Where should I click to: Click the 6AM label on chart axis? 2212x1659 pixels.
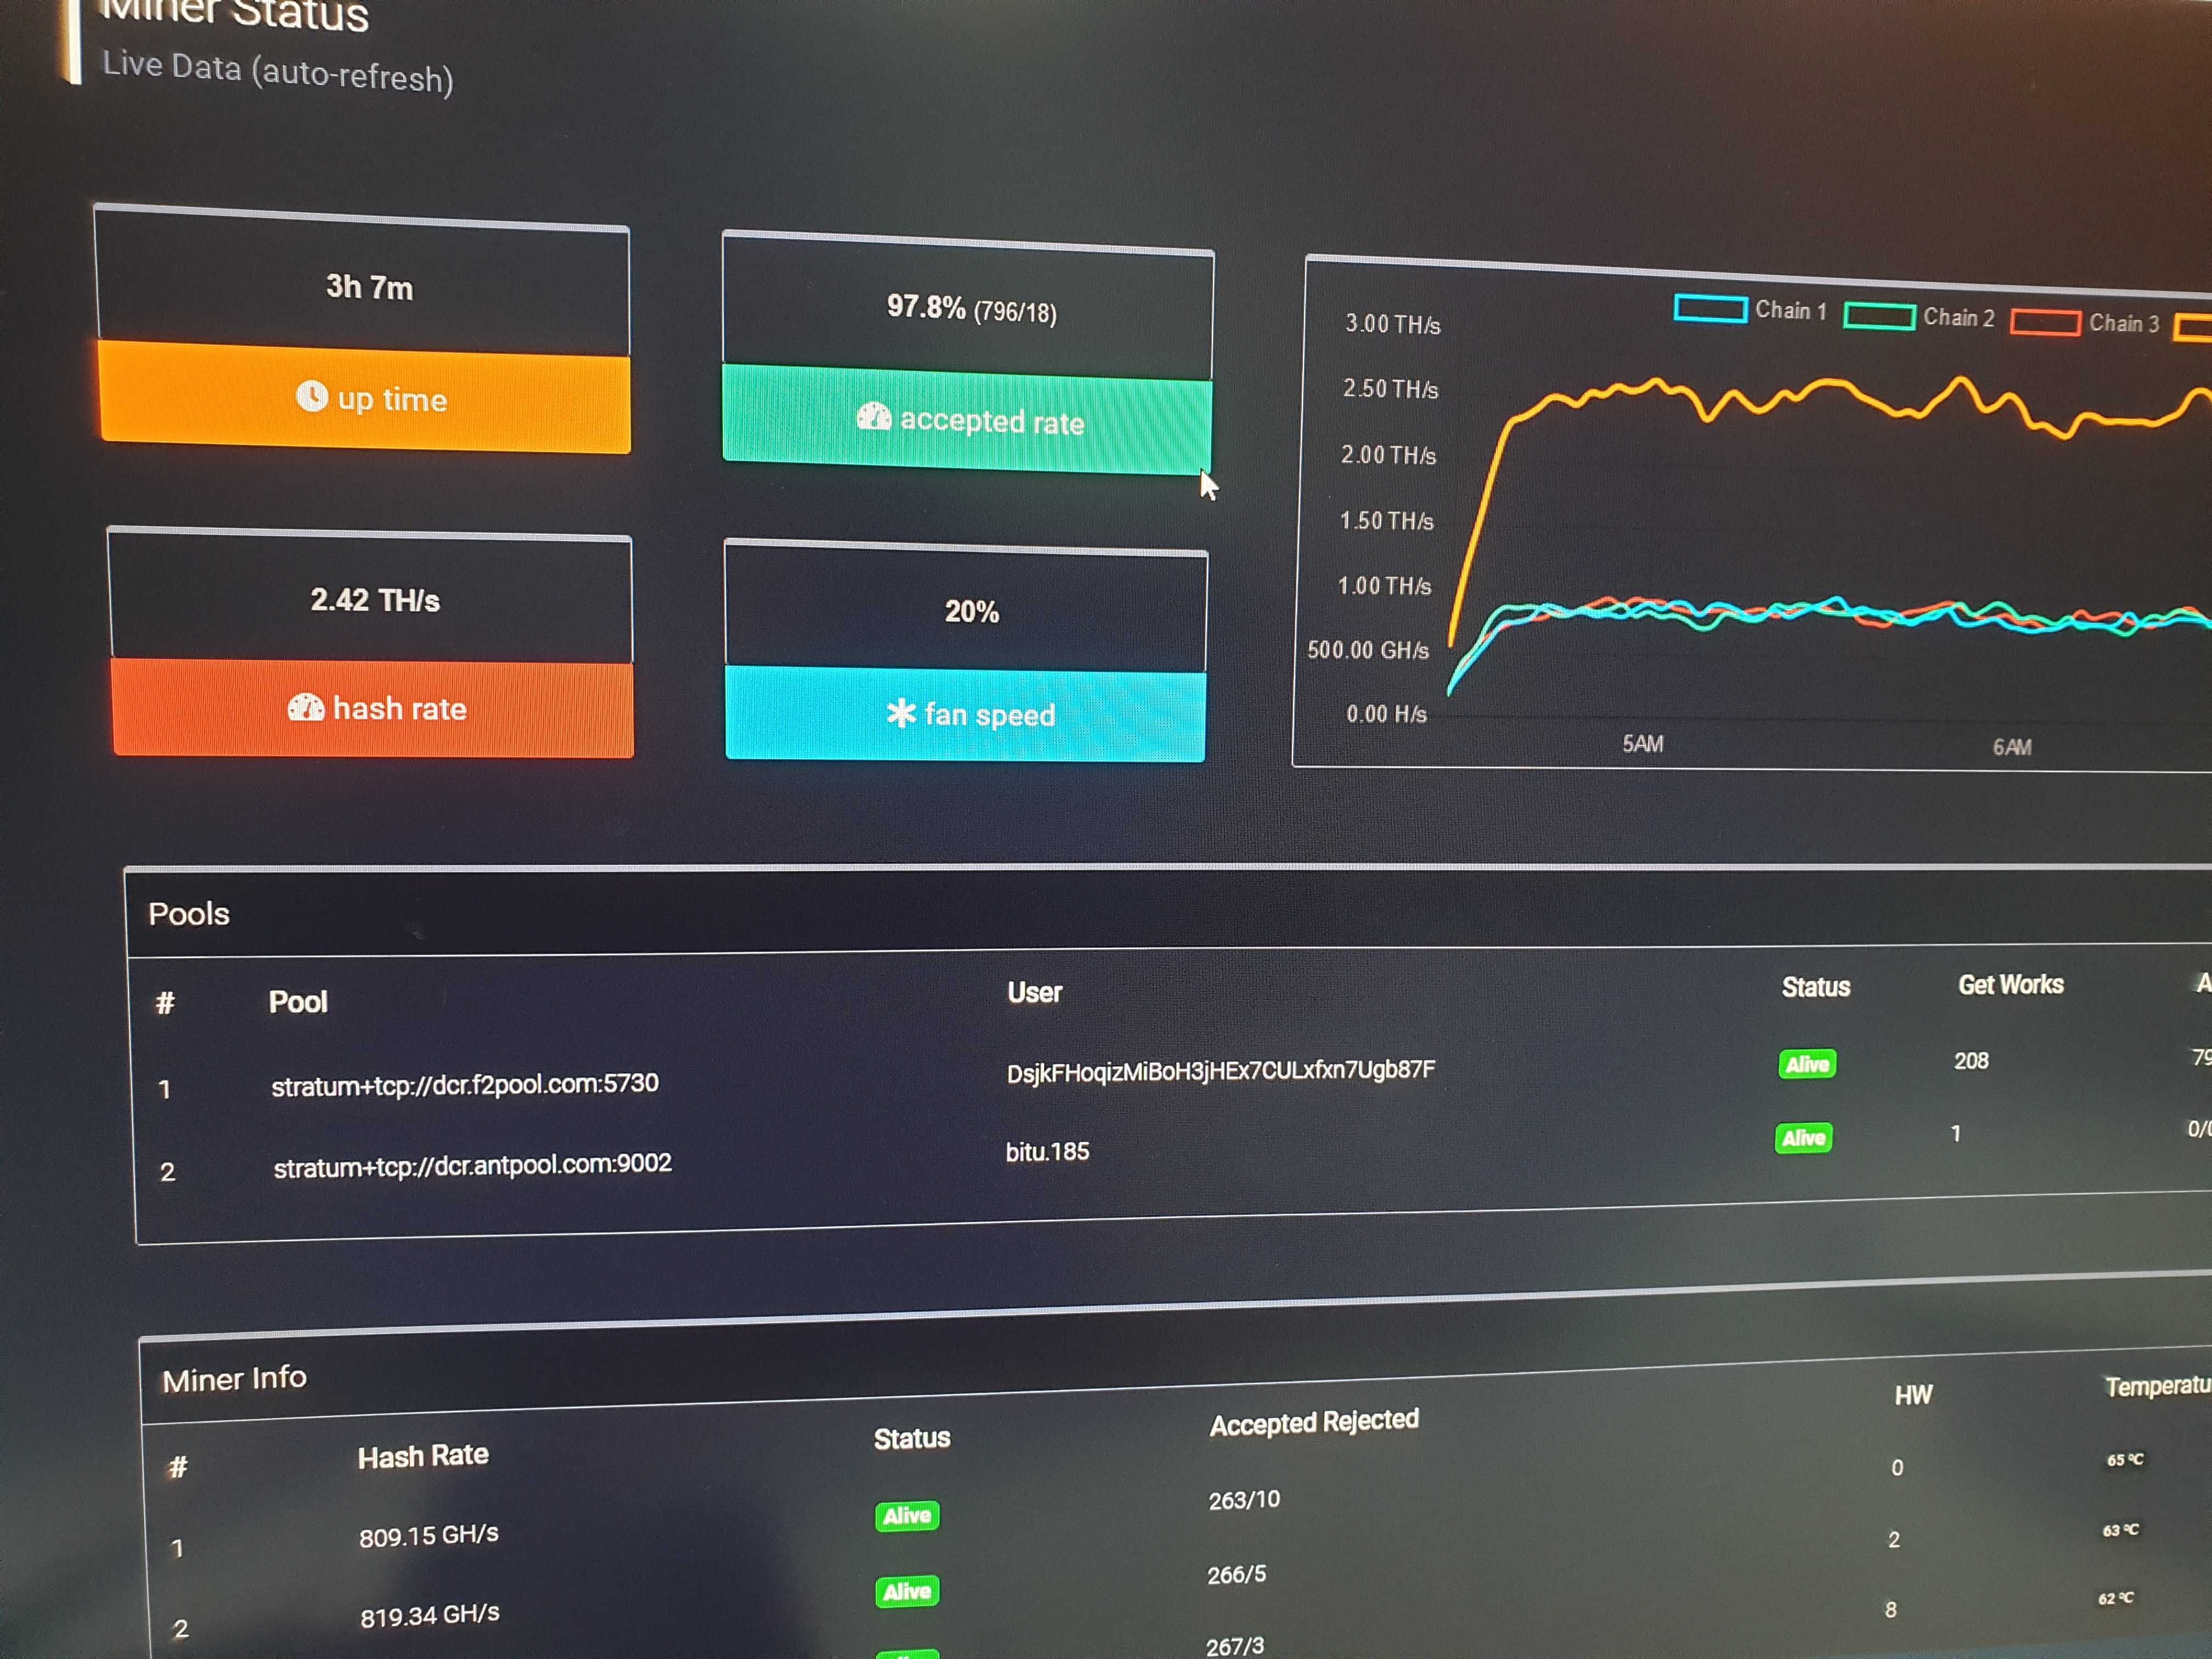pos(2012,747)
